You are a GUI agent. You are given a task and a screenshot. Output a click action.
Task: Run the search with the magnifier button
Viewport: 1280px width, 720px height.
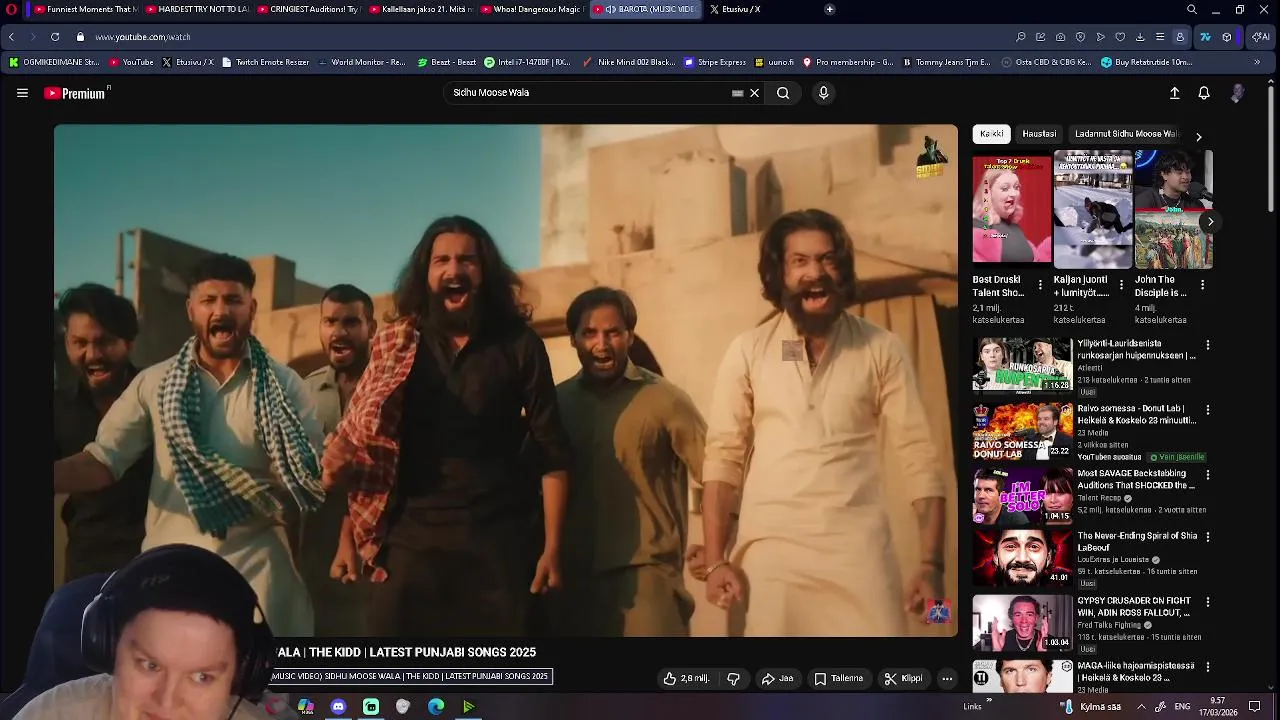tap(783, 93)
